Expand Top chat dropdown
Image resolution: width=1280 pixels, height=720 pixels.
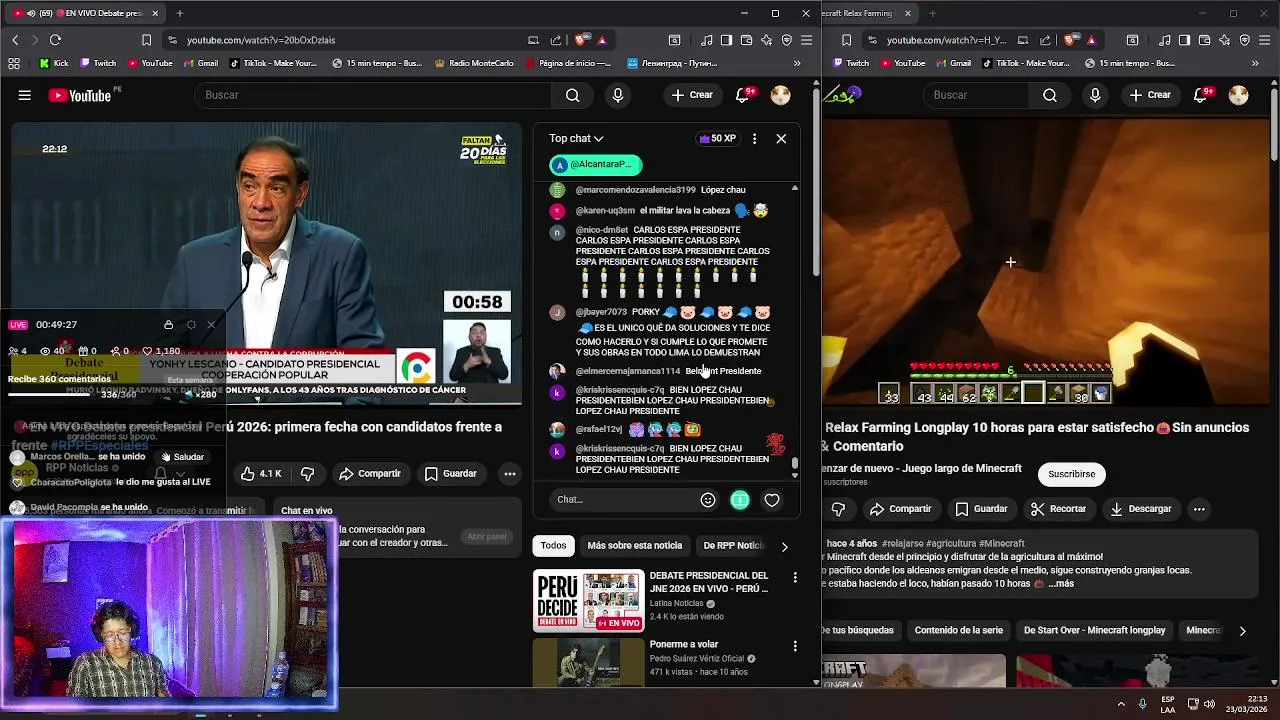pyautogui.click(x=576, y=139)
